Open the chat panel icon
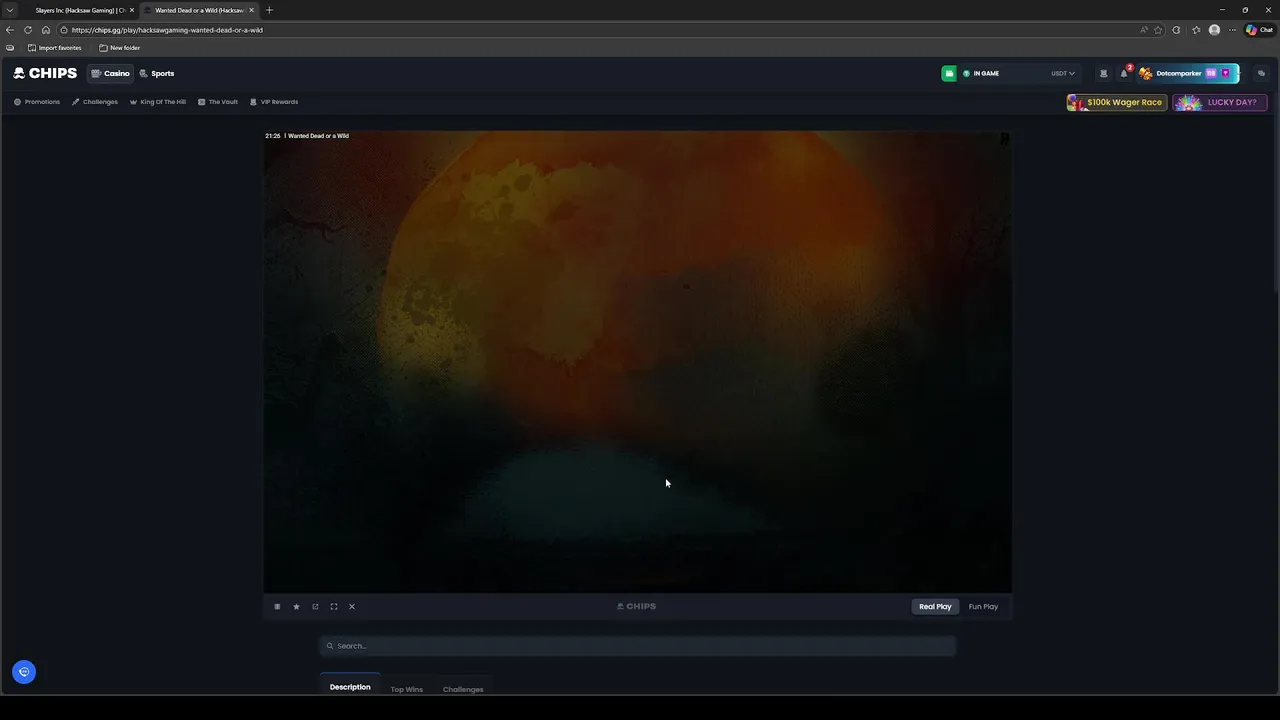This screenshot has height=720, width=1280. [1261, 73]
